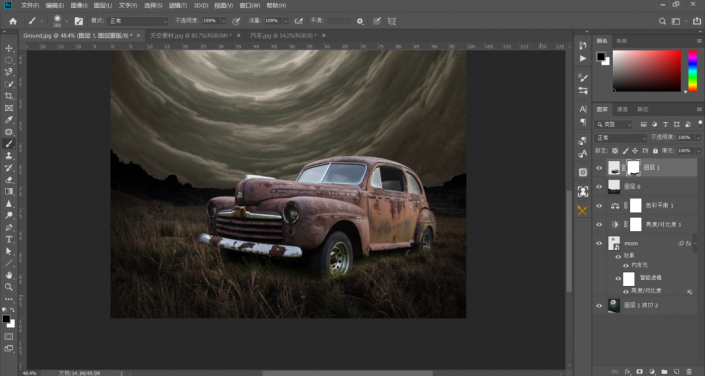Select the Hand tool

point(9,275)
